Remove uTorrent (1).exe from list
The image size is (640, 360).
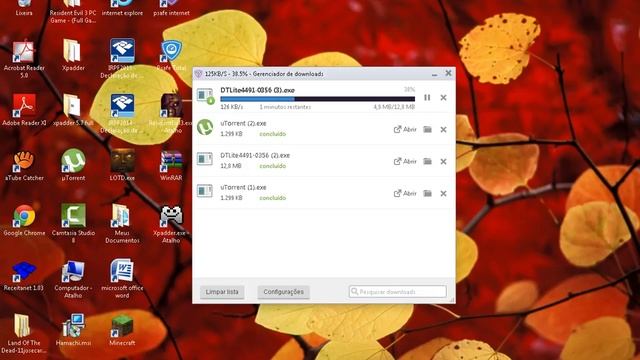tap(443, 193)
